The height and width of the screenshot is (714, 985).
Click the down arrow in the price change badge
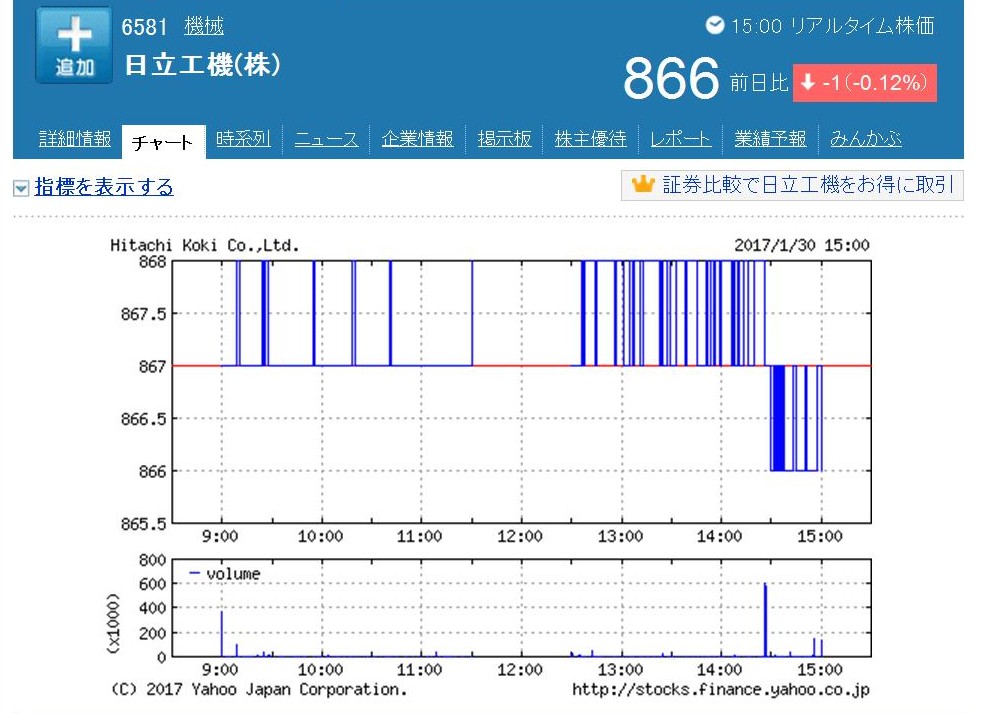[x=808, y=82]
